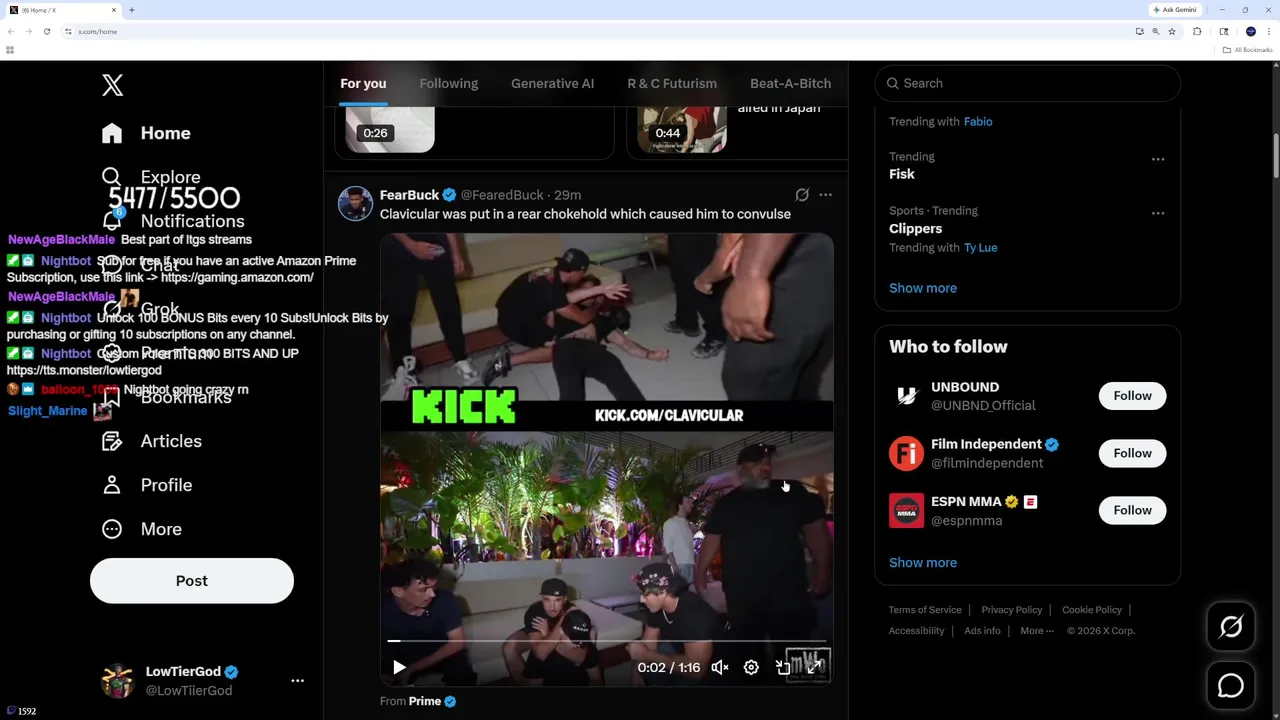Switch to the Generative AI tab
This screenshot has height=720, width=1280.
click(552, 83)
